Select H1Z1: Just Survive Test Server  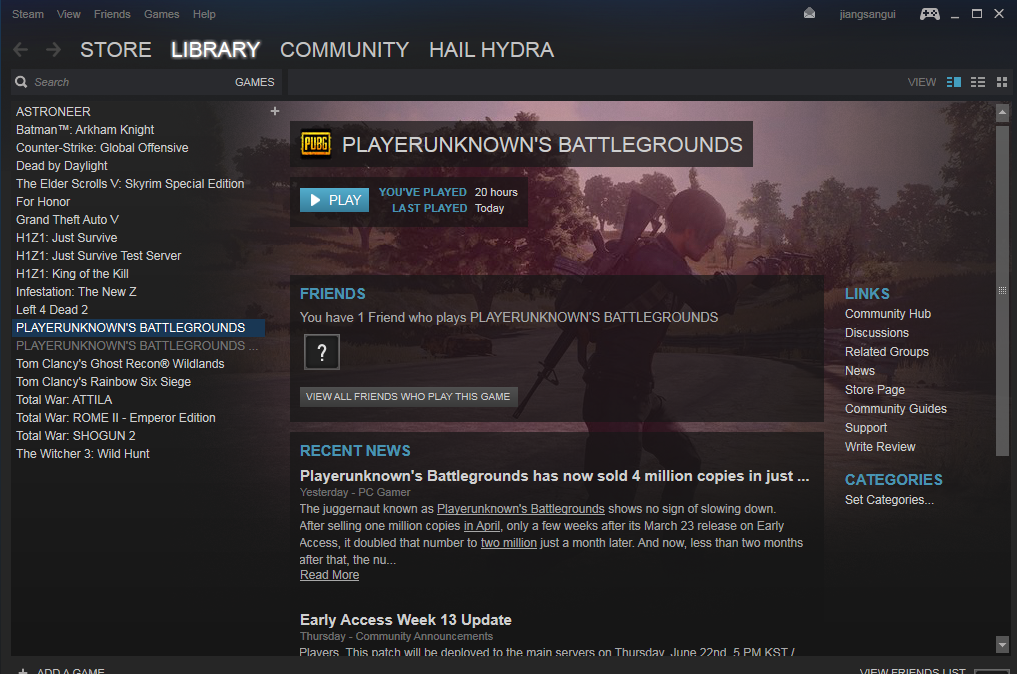(99, 256)
